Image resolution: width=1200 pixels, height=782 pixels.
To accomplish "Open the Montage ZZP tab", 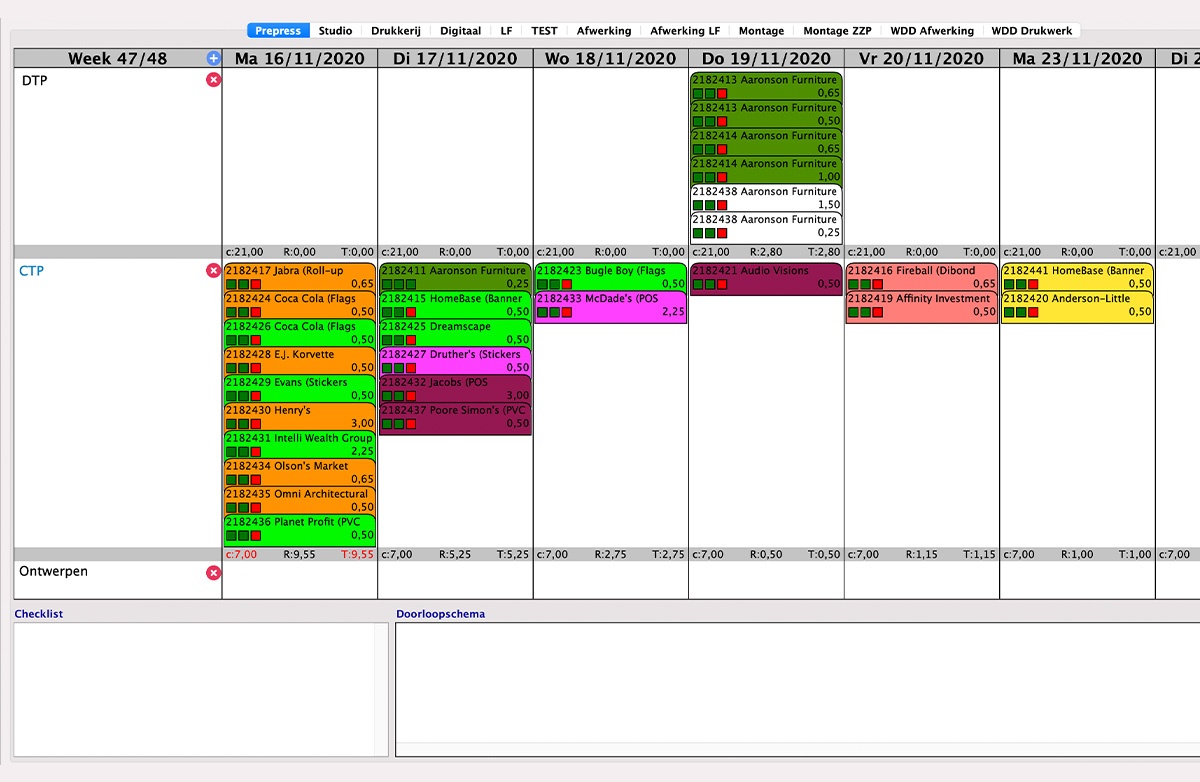I will tap(837, 31).
